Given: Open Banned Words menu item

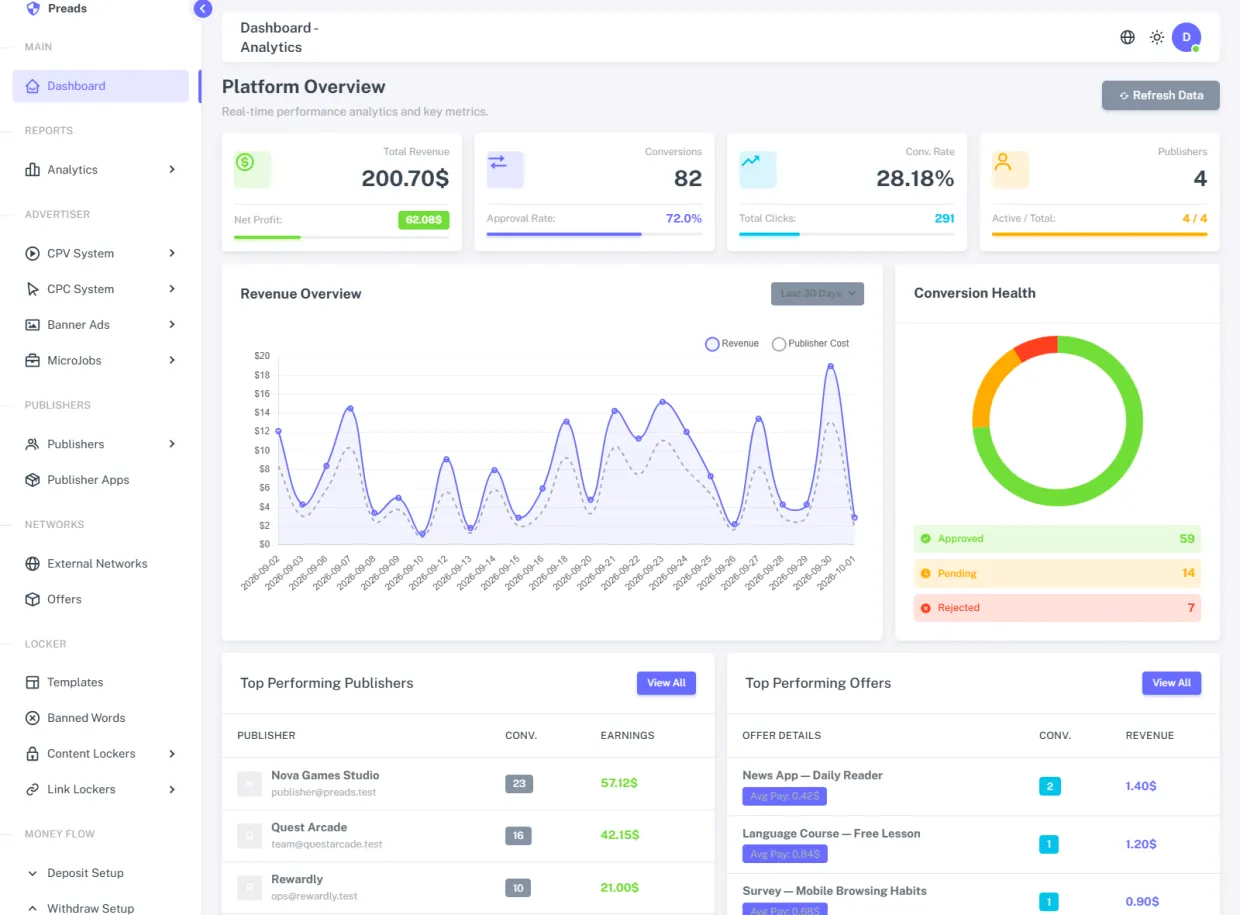Looking at the screenshot, I should click(x=101, y=718).
